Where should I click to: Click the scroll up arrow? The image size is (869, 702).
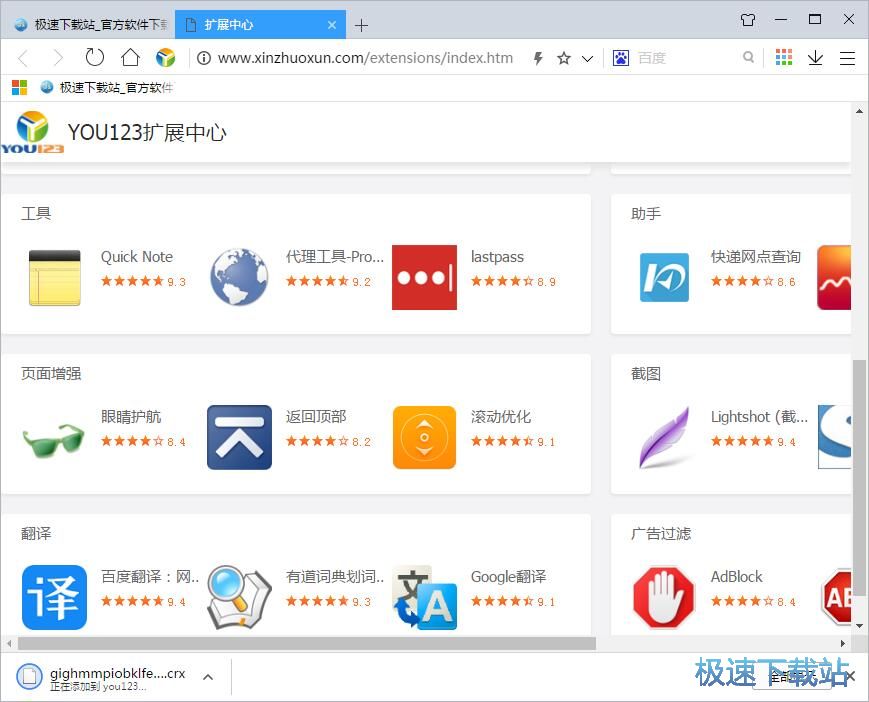tap(859, 111)
